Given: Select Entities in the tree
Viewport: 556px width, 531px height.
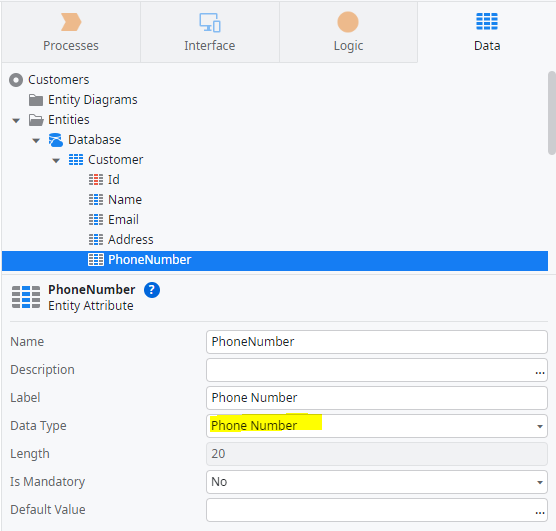Looking at the screenshot, I should click(x=69, y=120).
